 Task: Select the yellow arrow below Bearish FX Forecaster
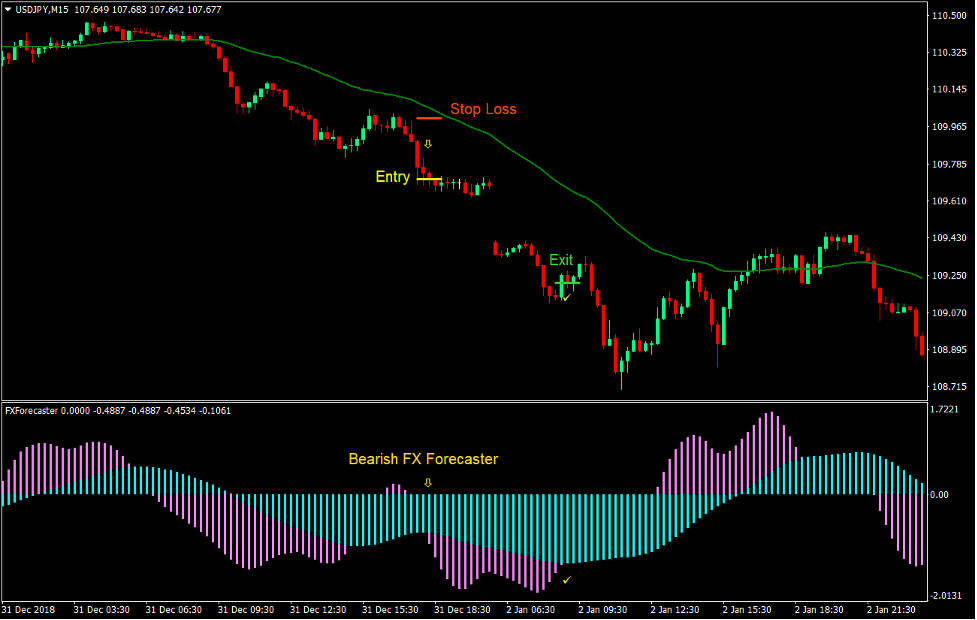[426, 482]
